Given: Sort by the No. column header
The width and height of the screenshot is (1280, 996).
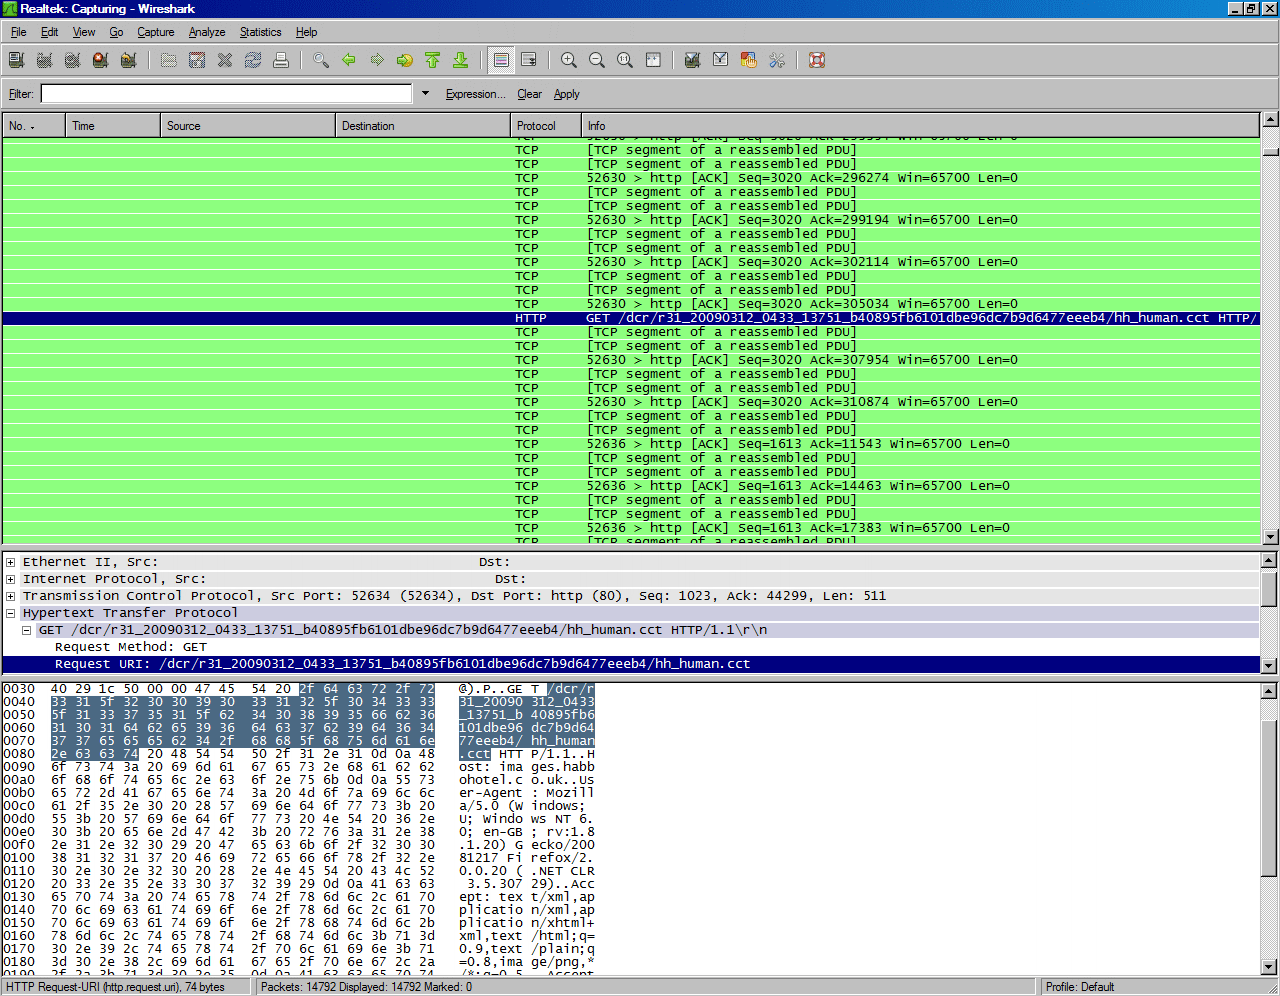Looking at the screenshot, I should [x=34, y=126].
